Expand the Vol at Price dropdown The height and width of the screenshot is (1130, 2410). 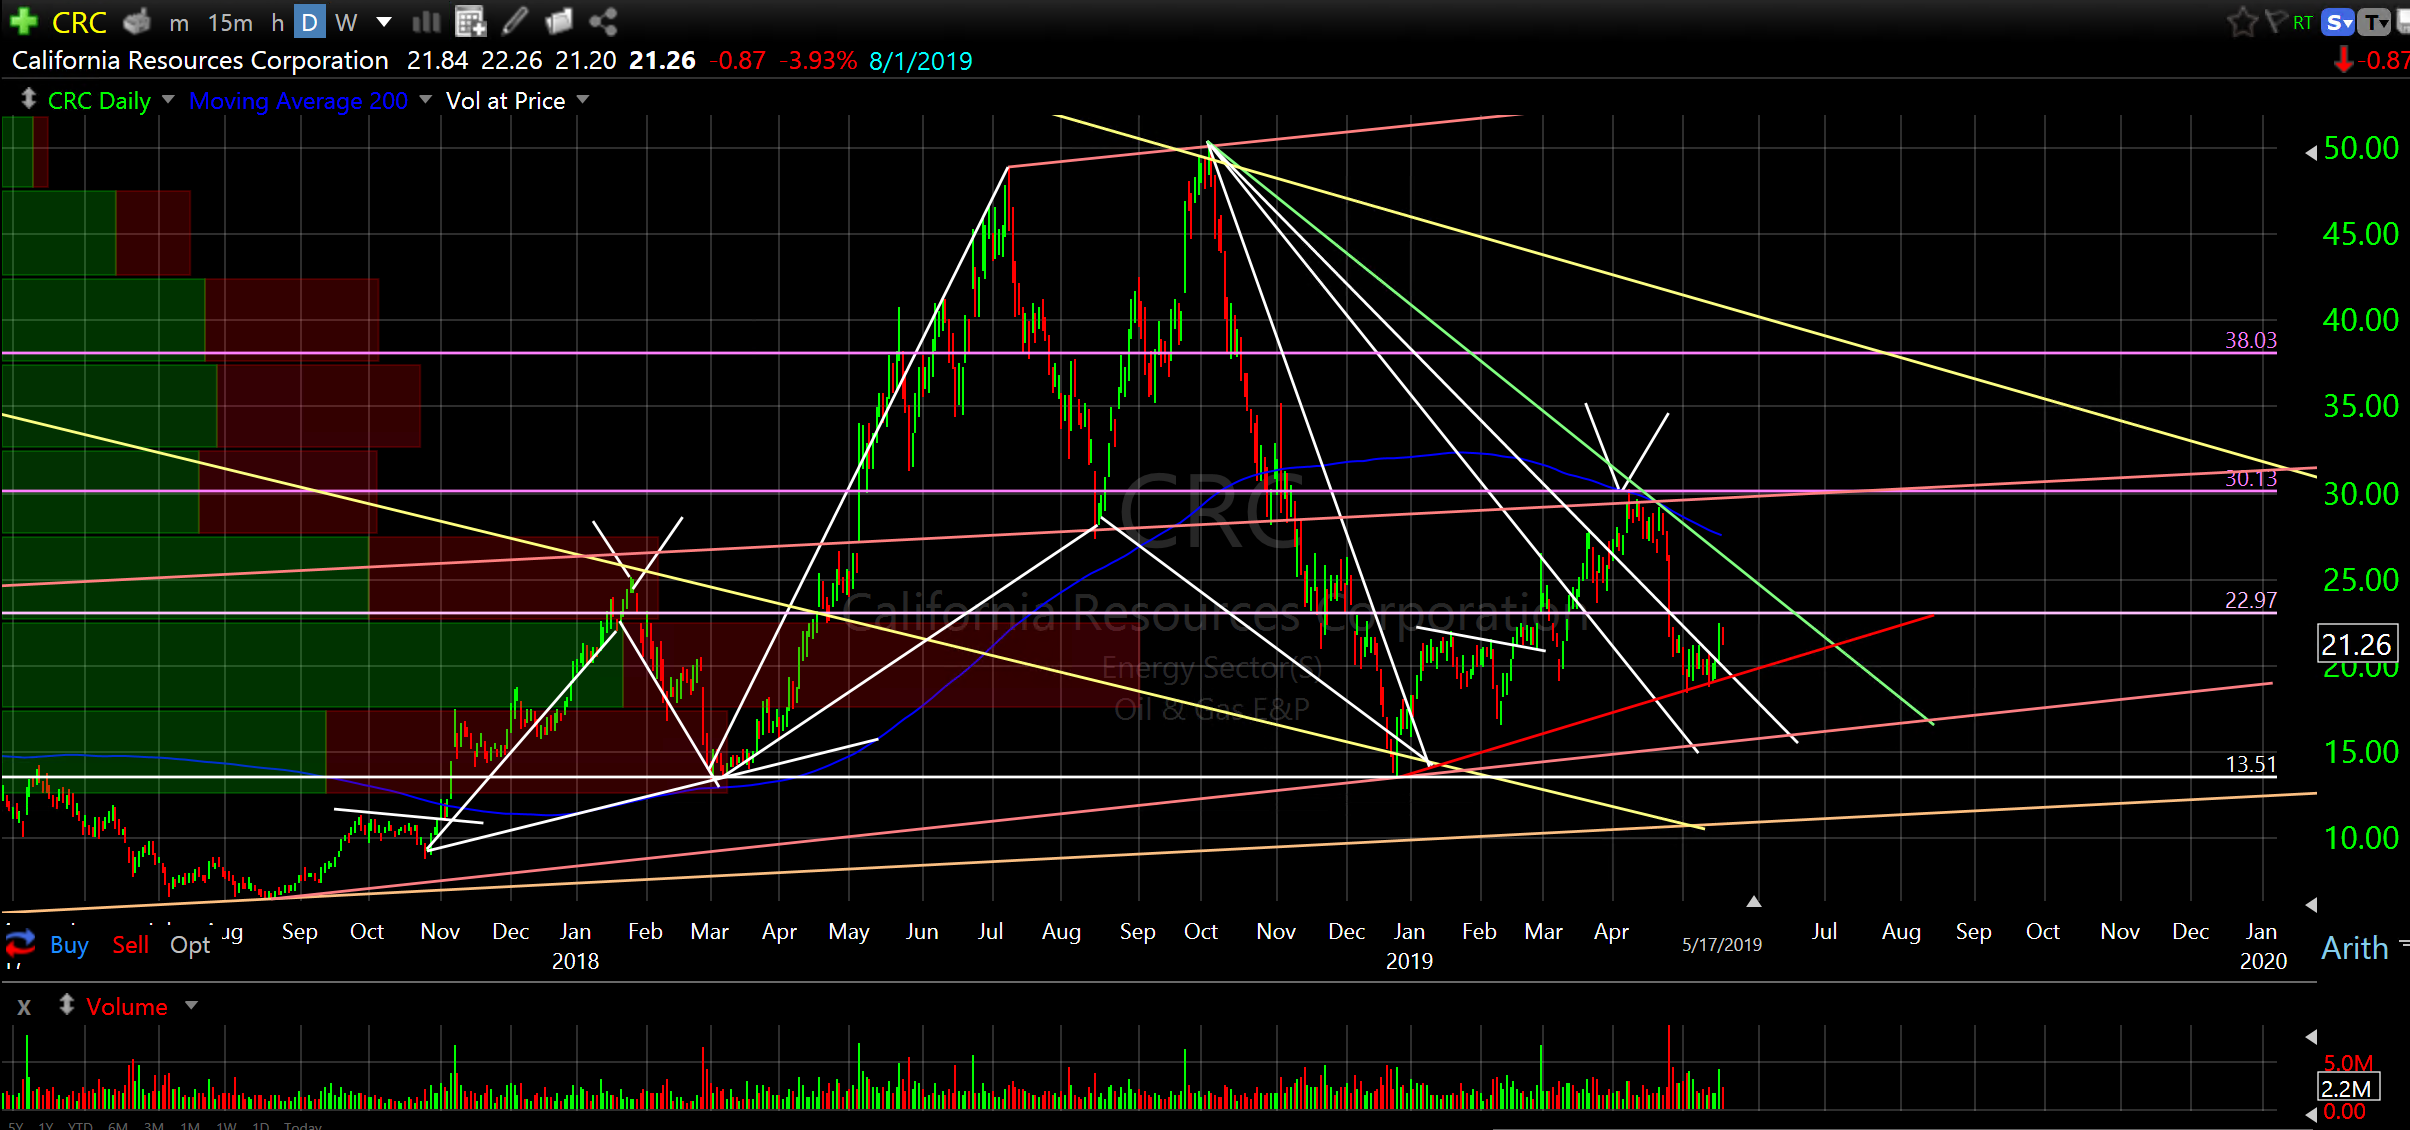pyautogui.click(x=583, y=100)
